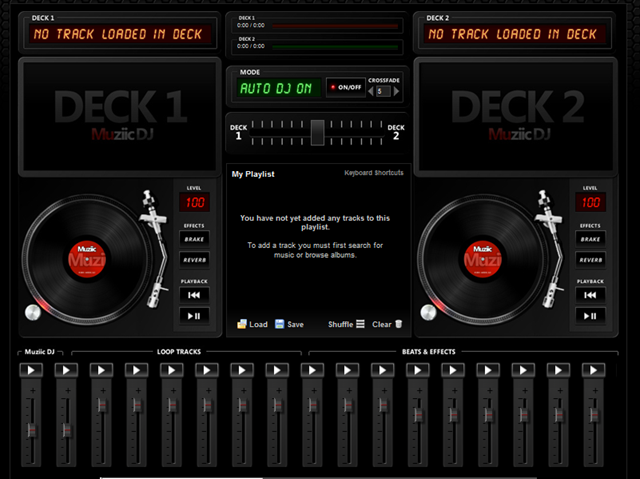Play the seventh Beats & Effects sample
The width and height of the screenshot is (640, 479).
click(x=522, y=370)
